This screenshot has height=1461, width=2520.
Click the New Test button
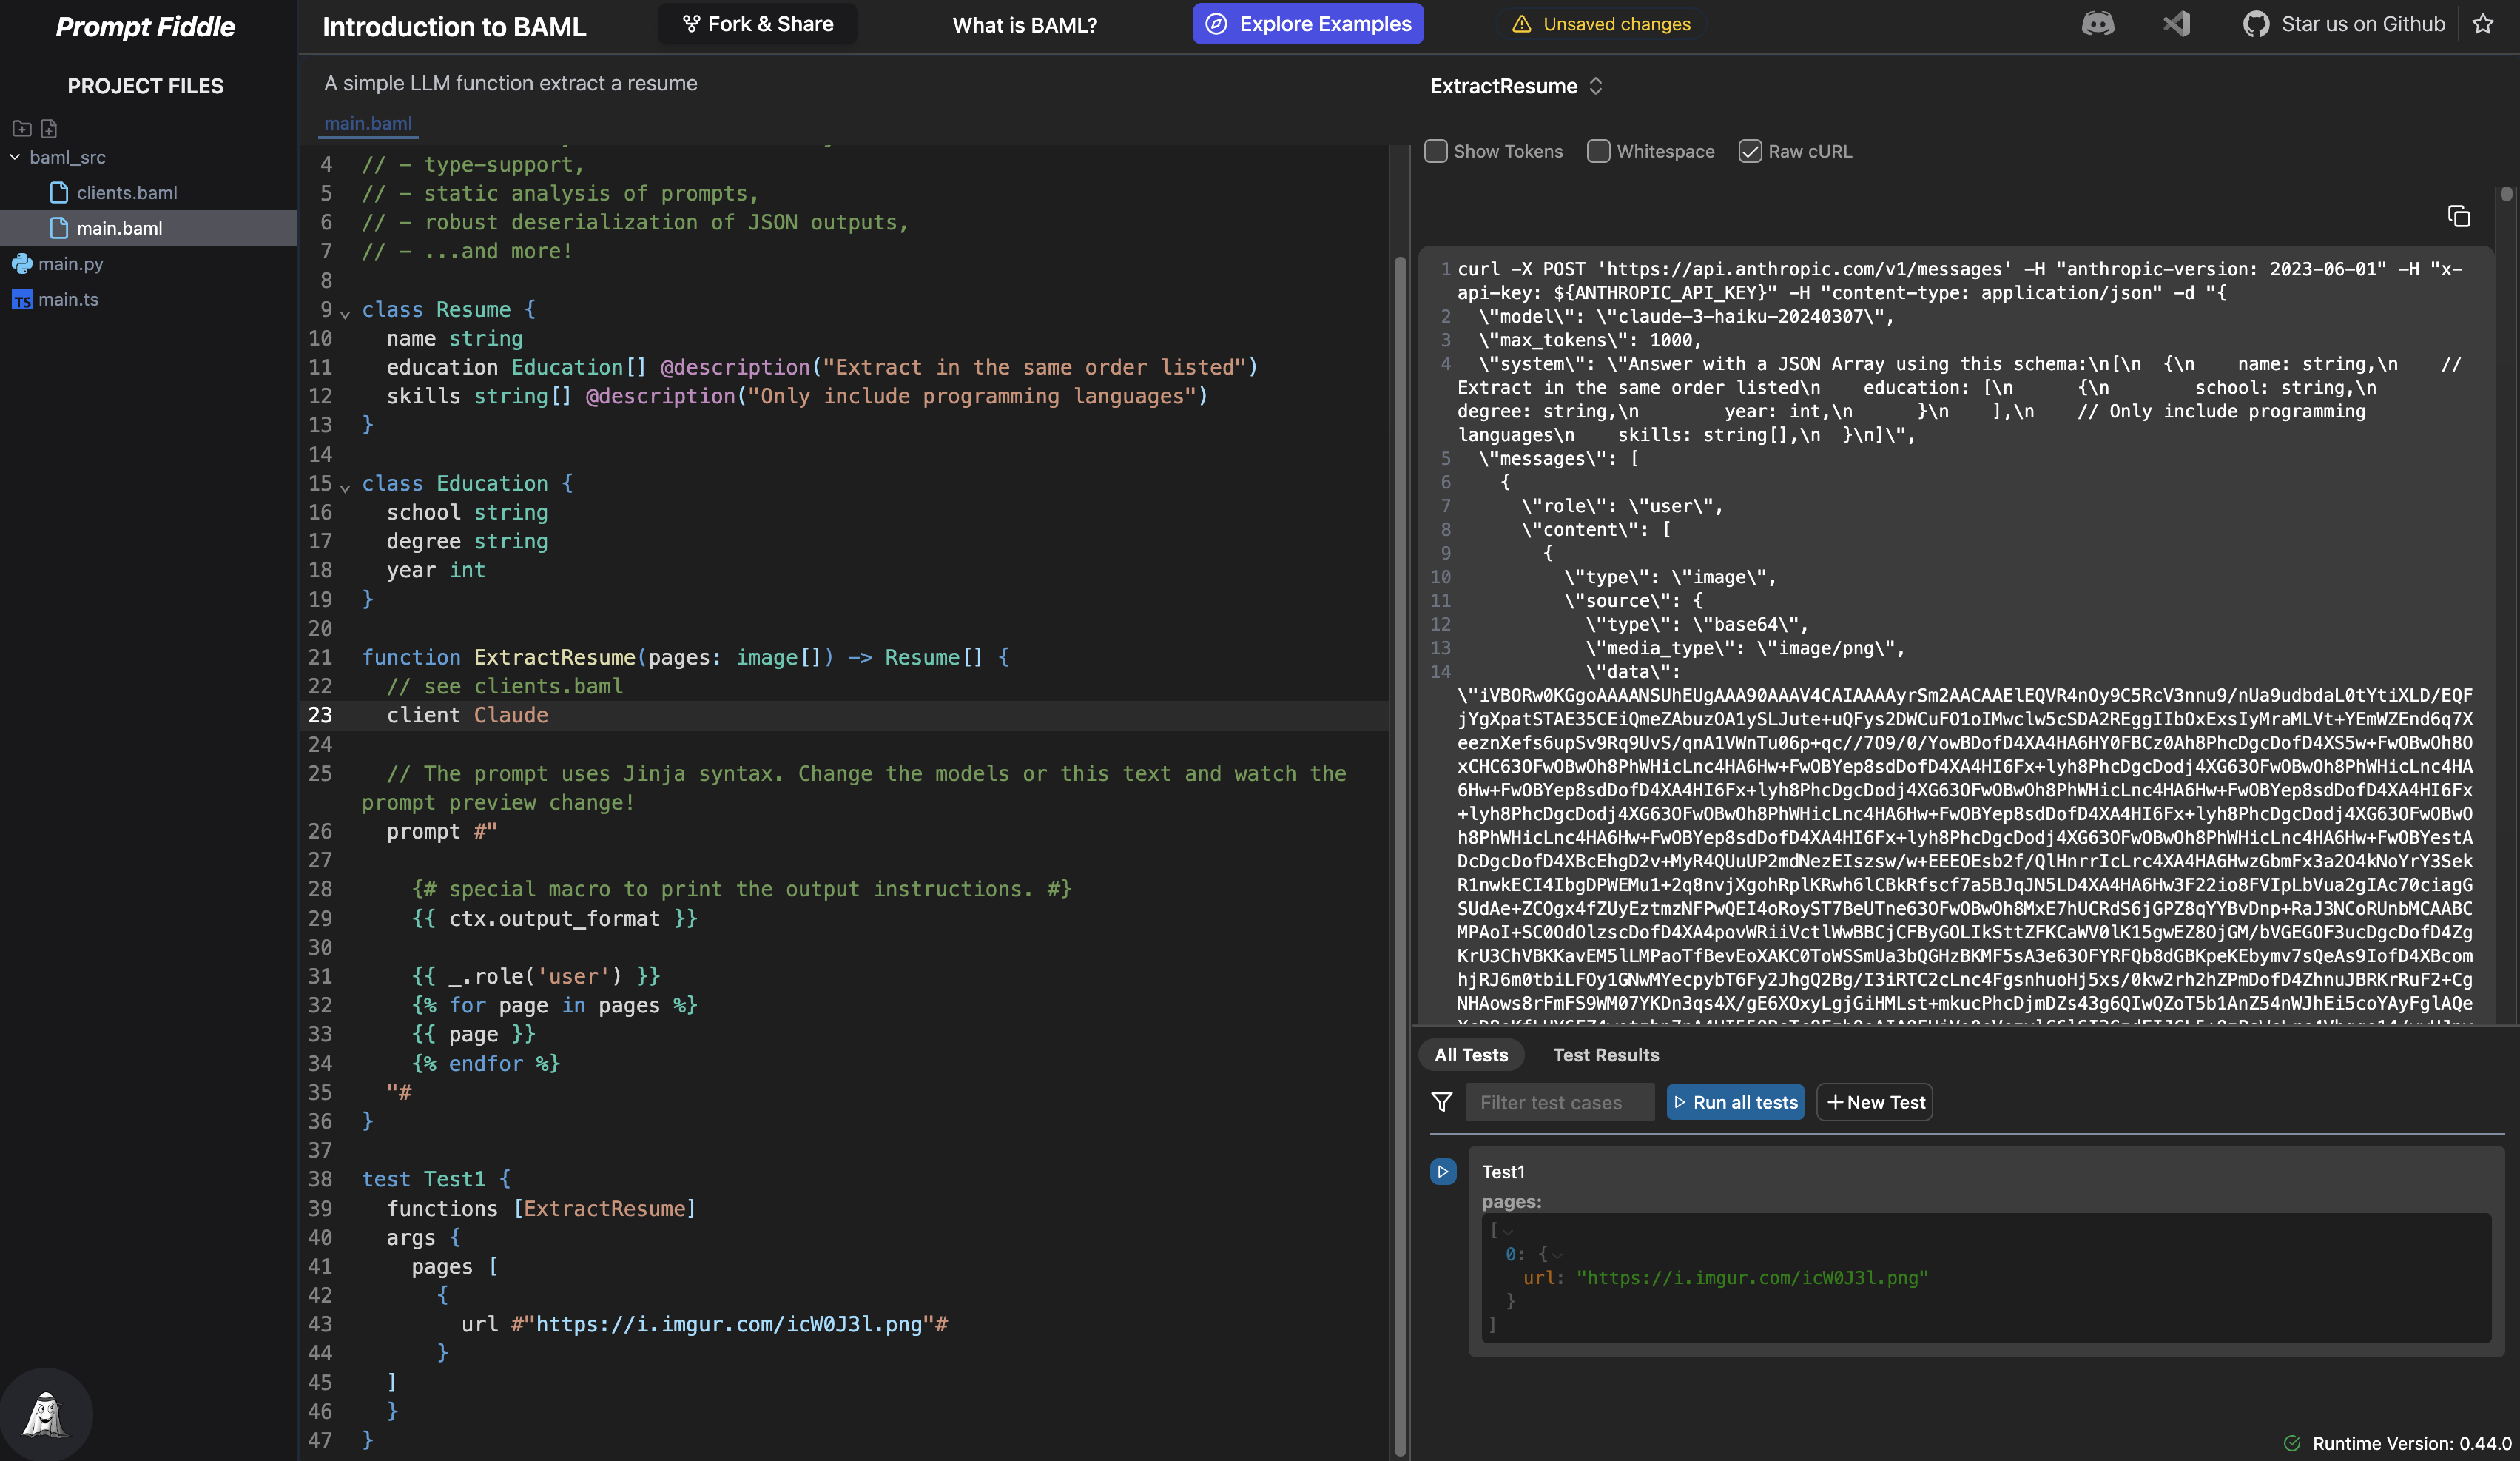[1874, 1102]
